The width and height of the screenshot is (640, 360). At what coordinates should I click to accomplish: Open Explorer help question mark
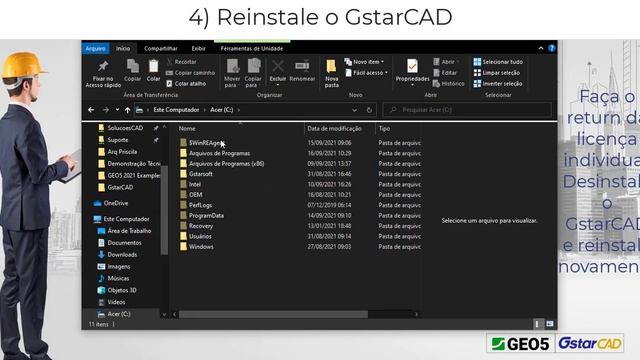551,48
